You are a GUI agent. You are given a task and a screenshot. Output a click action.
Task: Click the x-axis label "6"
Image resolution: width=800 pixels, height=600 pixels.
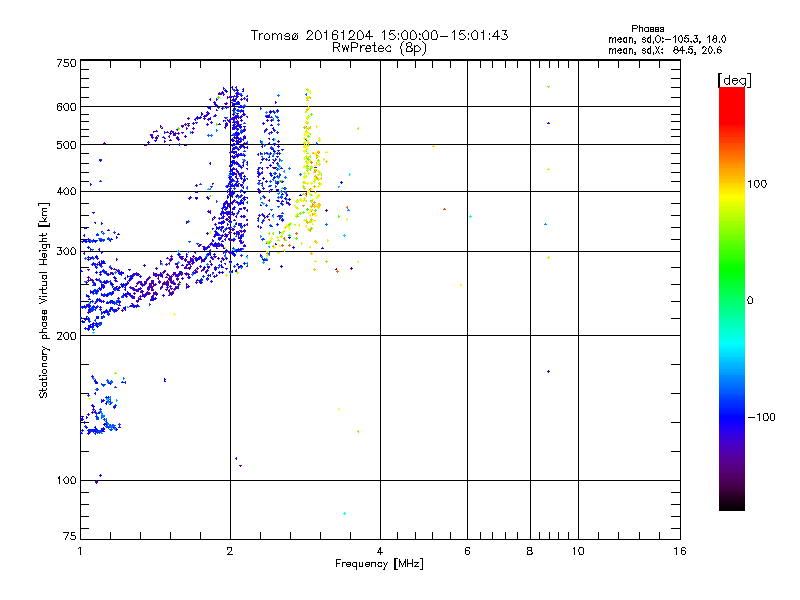(467, 551)
